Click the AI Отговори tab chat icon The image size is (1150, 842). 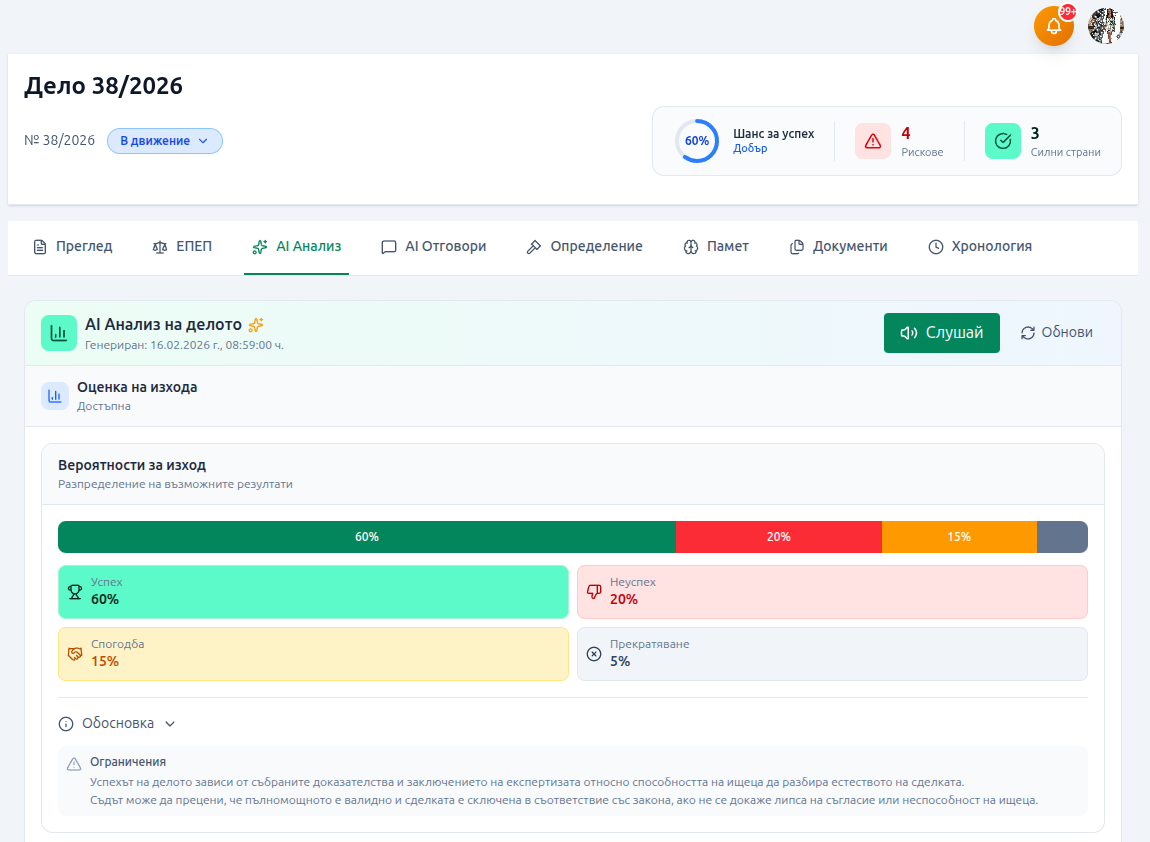point(389,247)
